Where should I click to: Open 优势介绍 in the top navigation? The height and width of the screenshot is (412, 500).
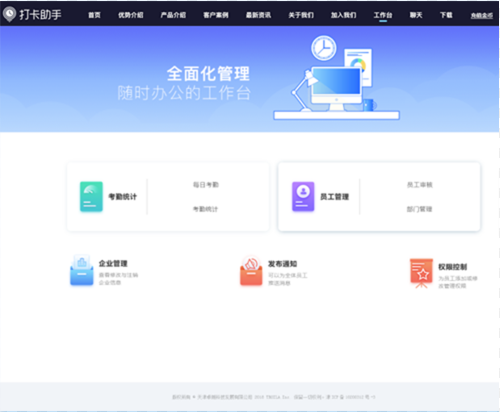[x=131, y=15]
